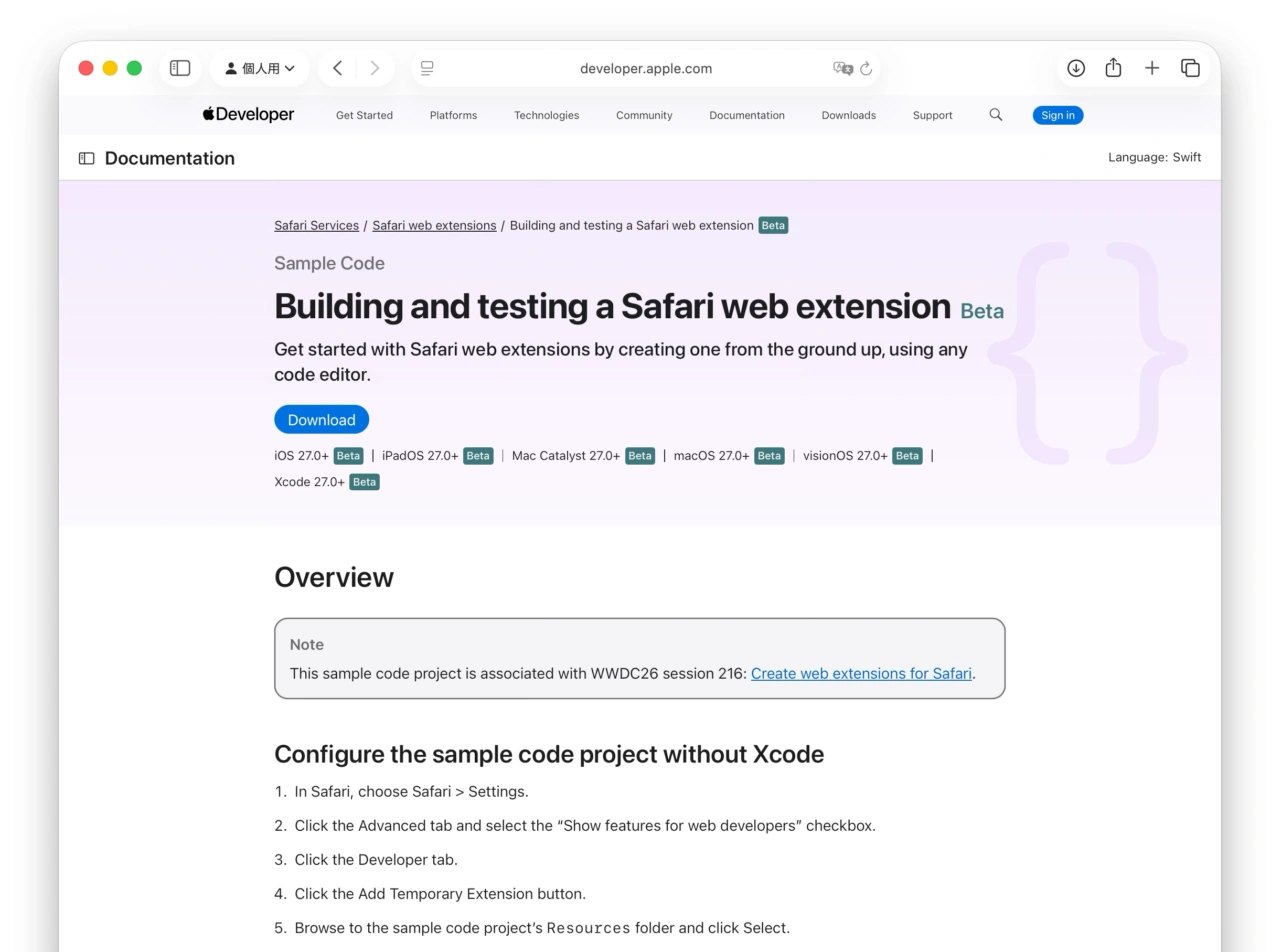The height and width of the screenshot is (952, 1280).
Task: Open the Platforms menu
Action: tap(453, 115)
